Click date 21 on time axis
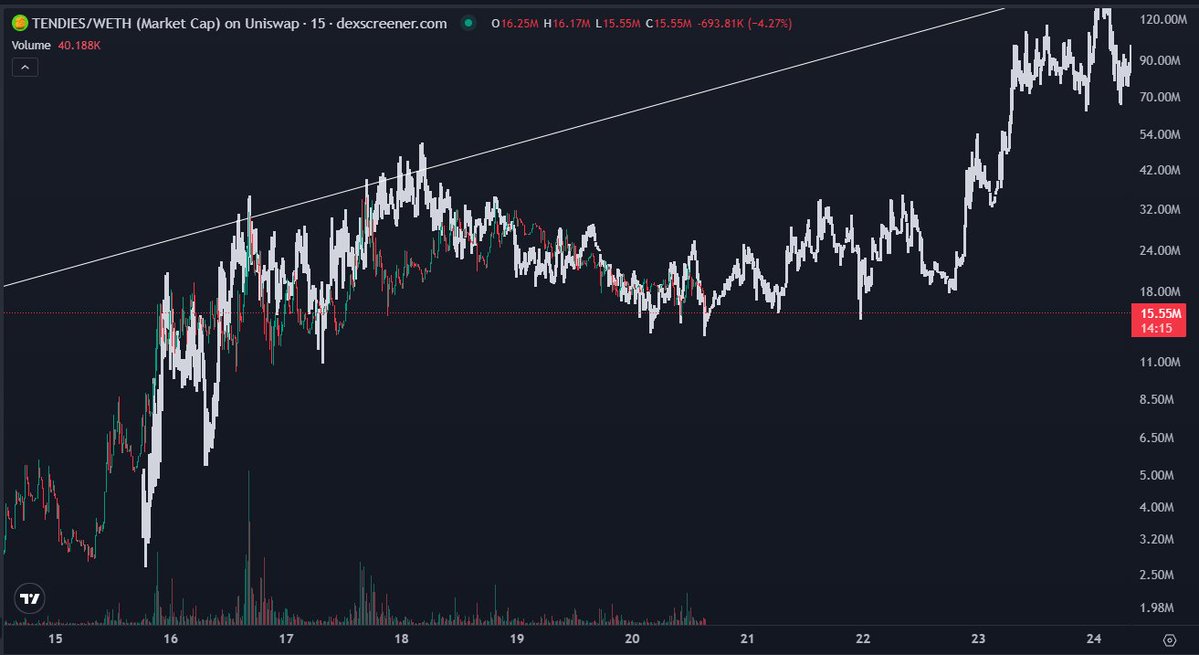The image size is (1199, 655). click(x=748, y=639)
